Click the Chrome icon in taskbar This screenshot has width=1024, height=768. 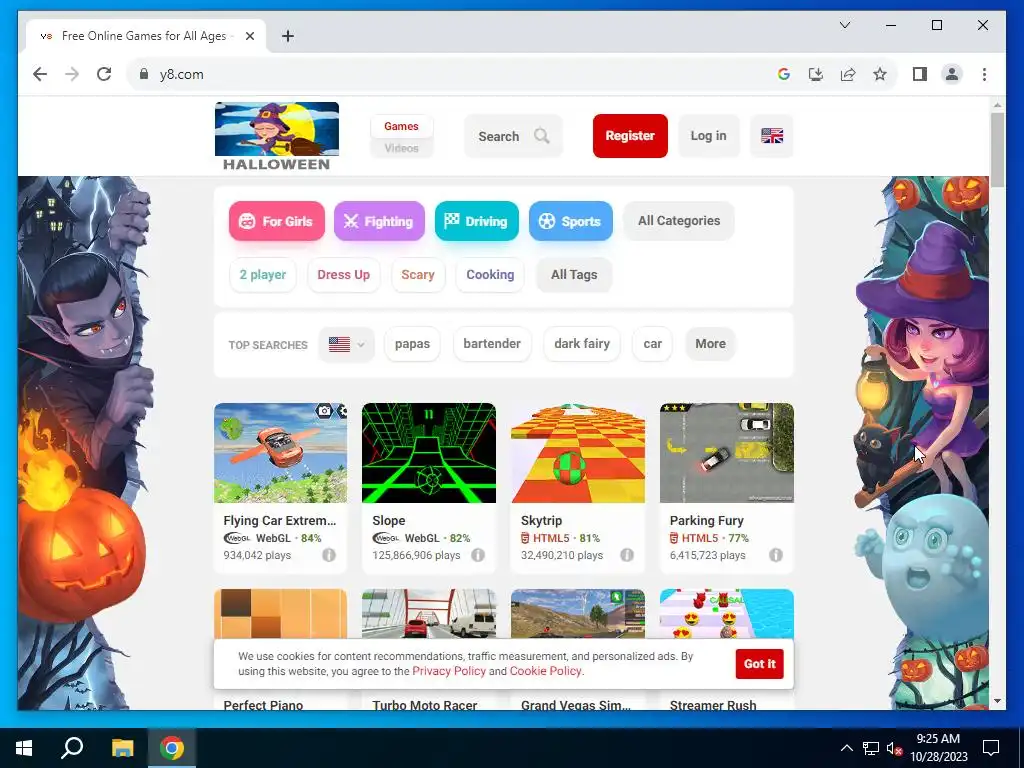(172, 748)
